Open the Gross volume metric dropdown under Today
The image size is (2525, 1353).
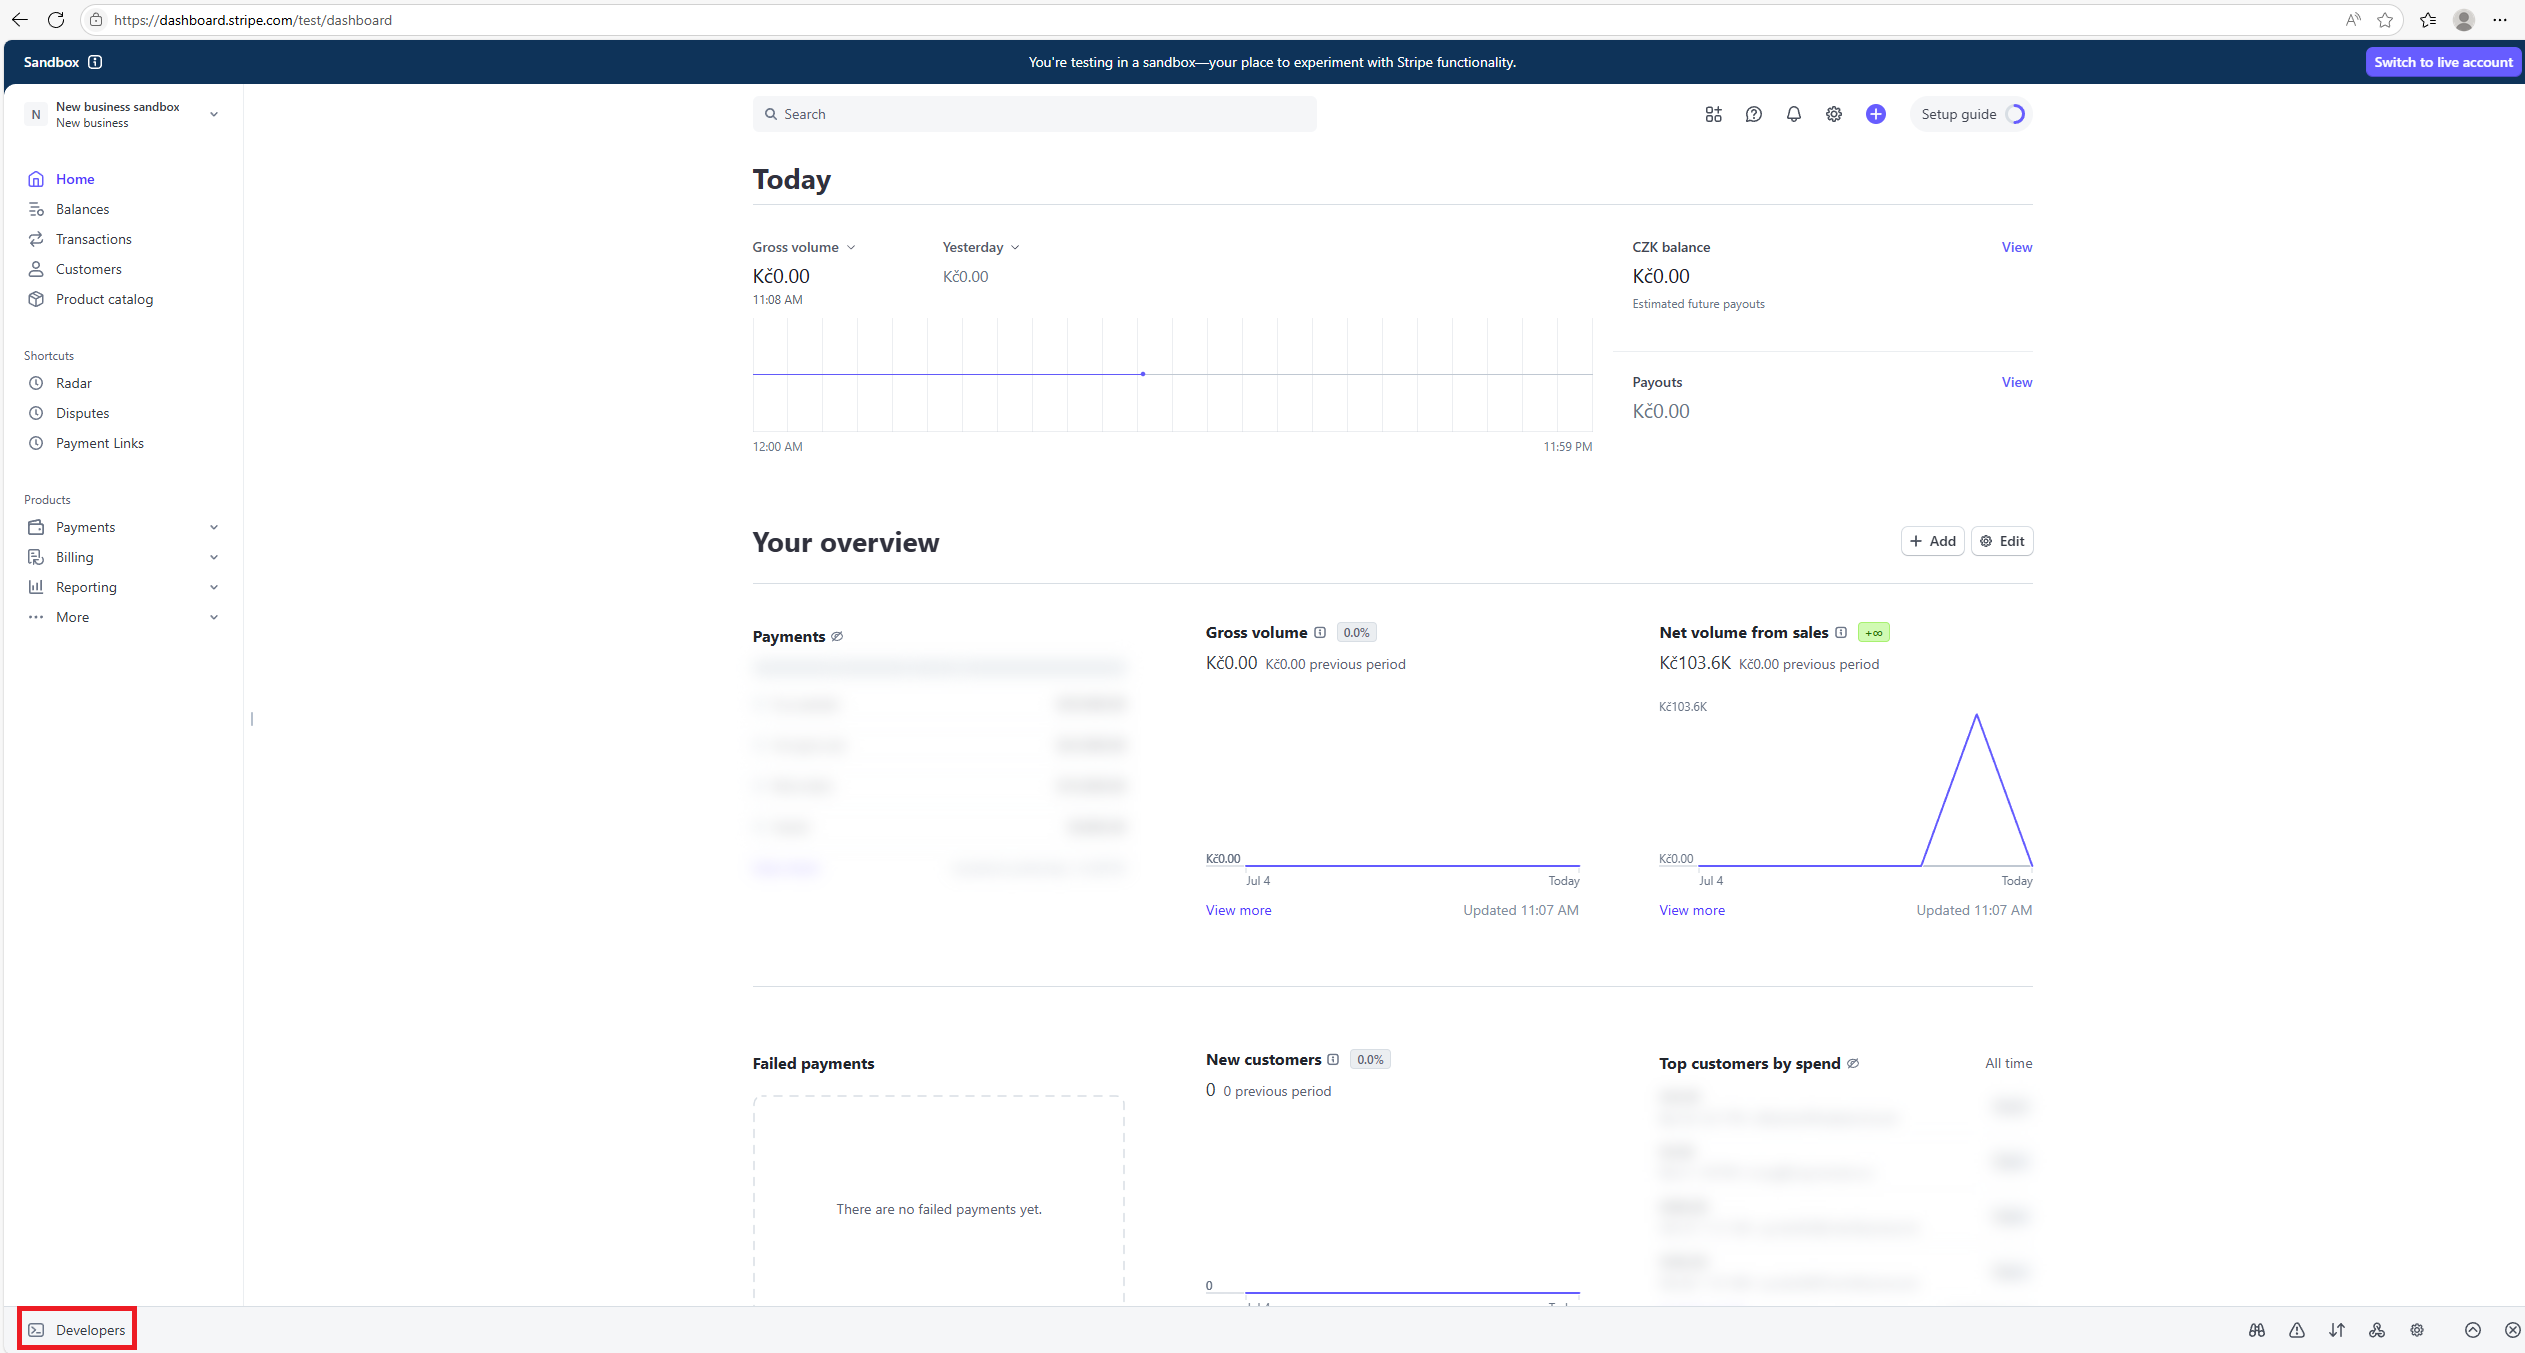click(x=804, y=247)
